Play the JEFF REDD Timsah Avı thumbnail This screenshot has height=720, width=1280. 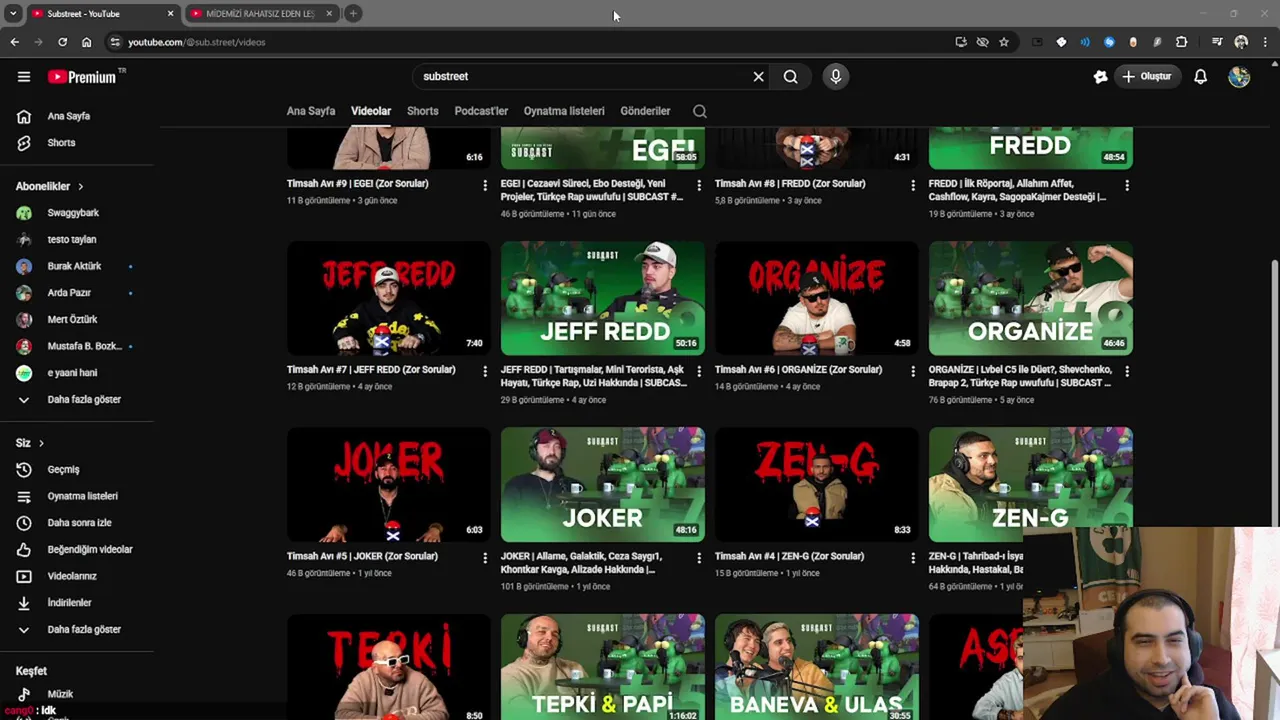pyautogui.click(x=389, y=298)
